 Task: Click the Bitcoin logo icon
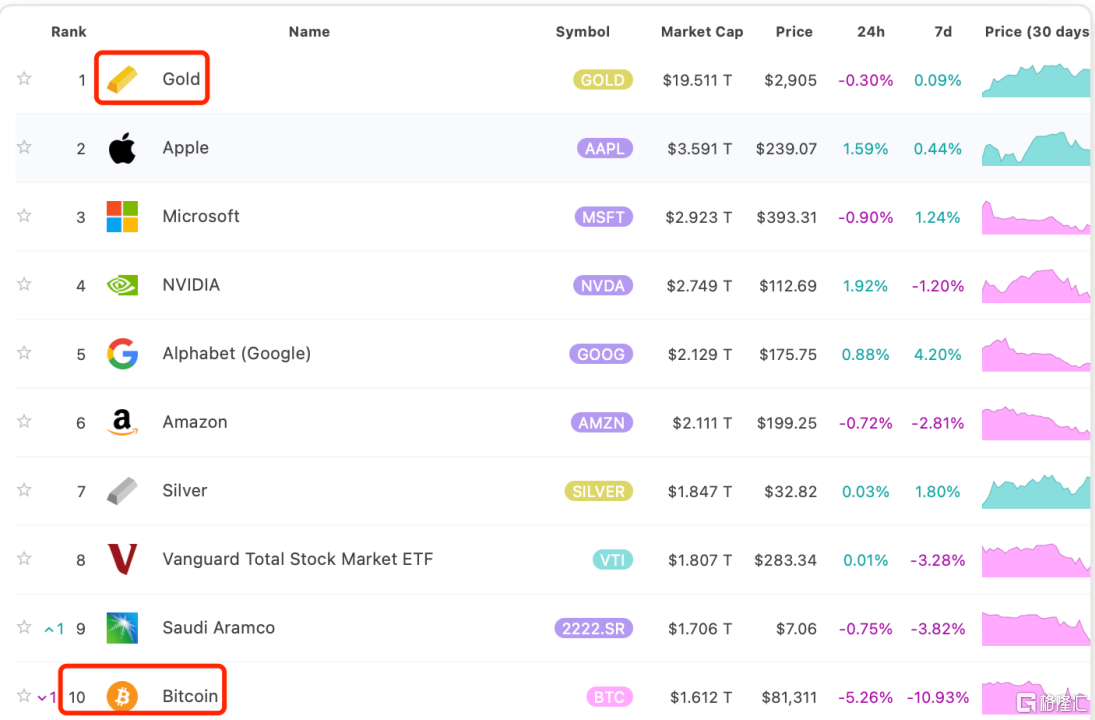(122, 696)
